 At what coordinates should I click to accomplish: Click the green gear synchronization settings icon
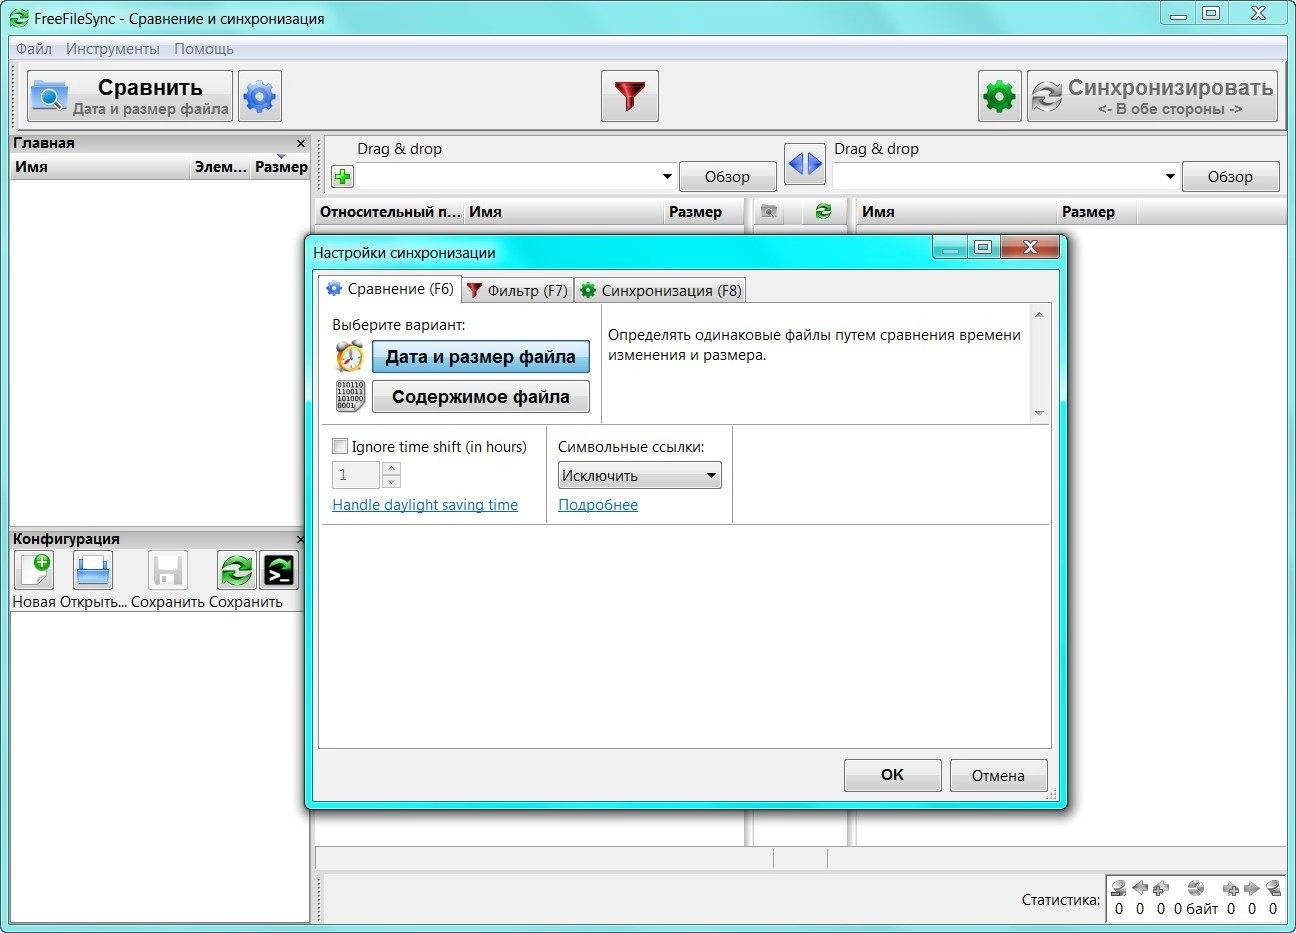coord(999,97)
